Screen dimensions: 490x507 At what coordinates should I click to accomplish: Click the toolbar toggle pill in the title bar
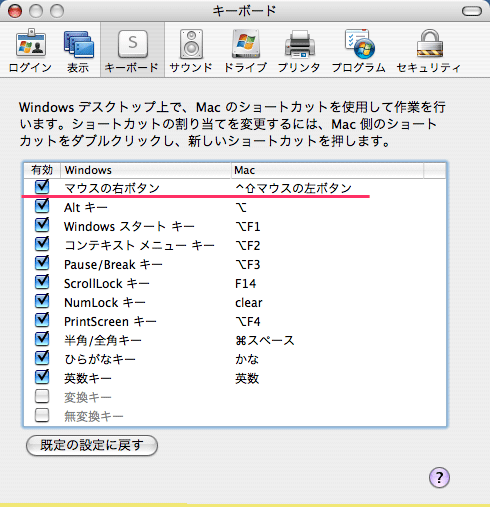click(x=472, y=11)
